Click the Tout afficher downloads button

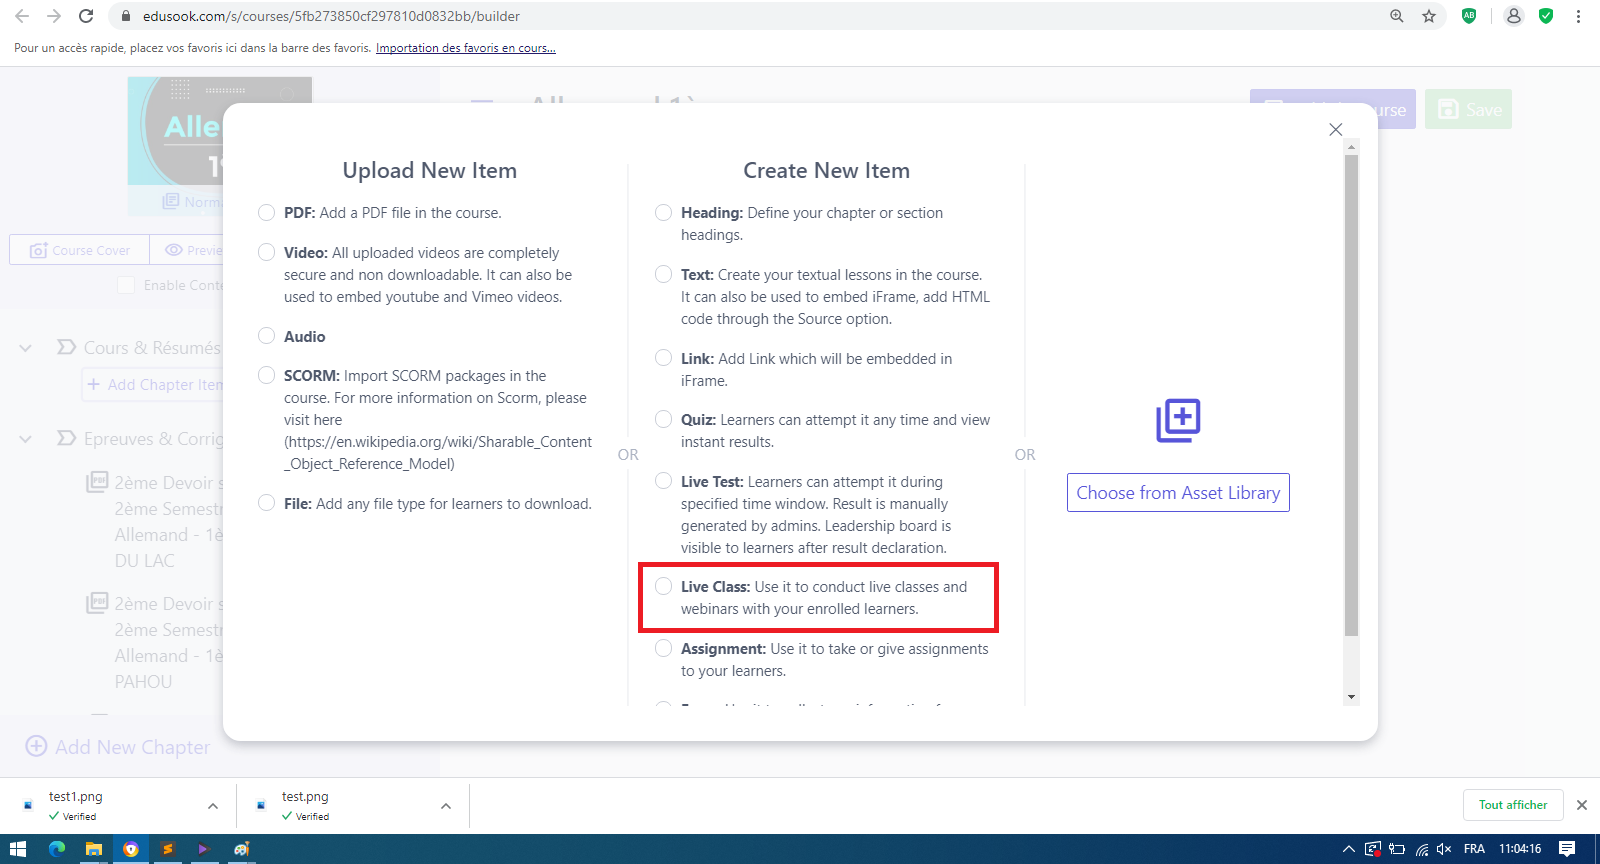(1512, 805)
